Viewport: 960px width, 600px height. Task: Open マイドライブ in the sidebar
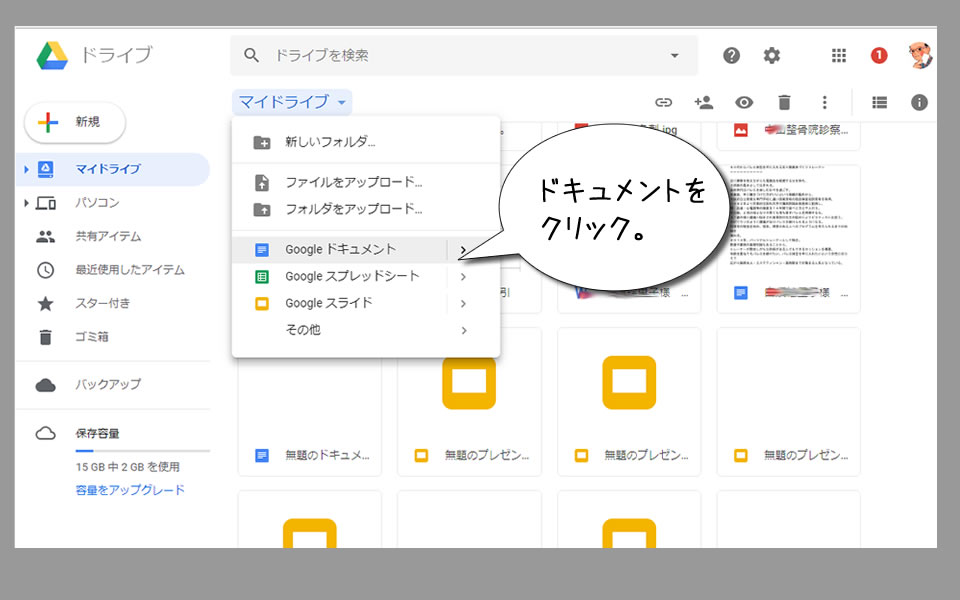tap(113, 169)
